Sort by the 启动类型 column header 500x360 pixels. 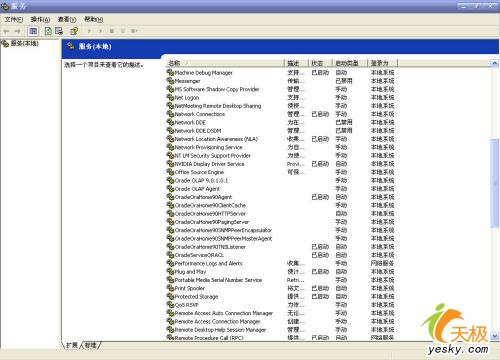click(350, 63)
